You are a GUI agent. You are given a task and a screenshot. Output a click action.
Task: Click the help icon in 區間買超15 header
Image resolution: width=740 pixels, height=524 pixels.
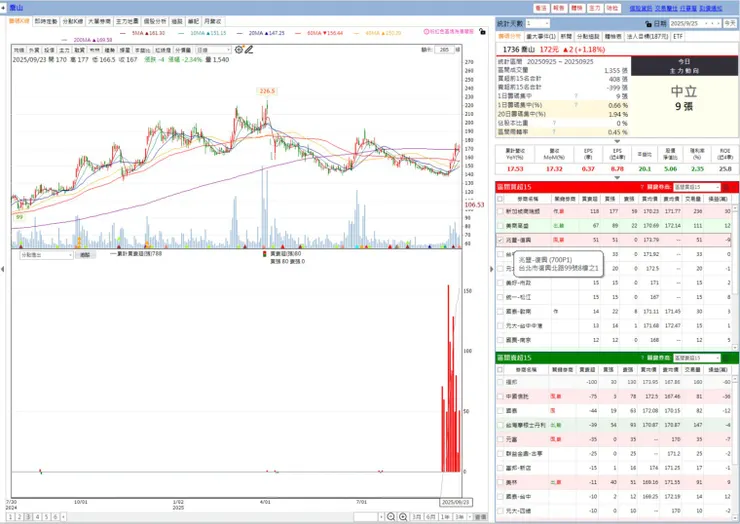642,187
